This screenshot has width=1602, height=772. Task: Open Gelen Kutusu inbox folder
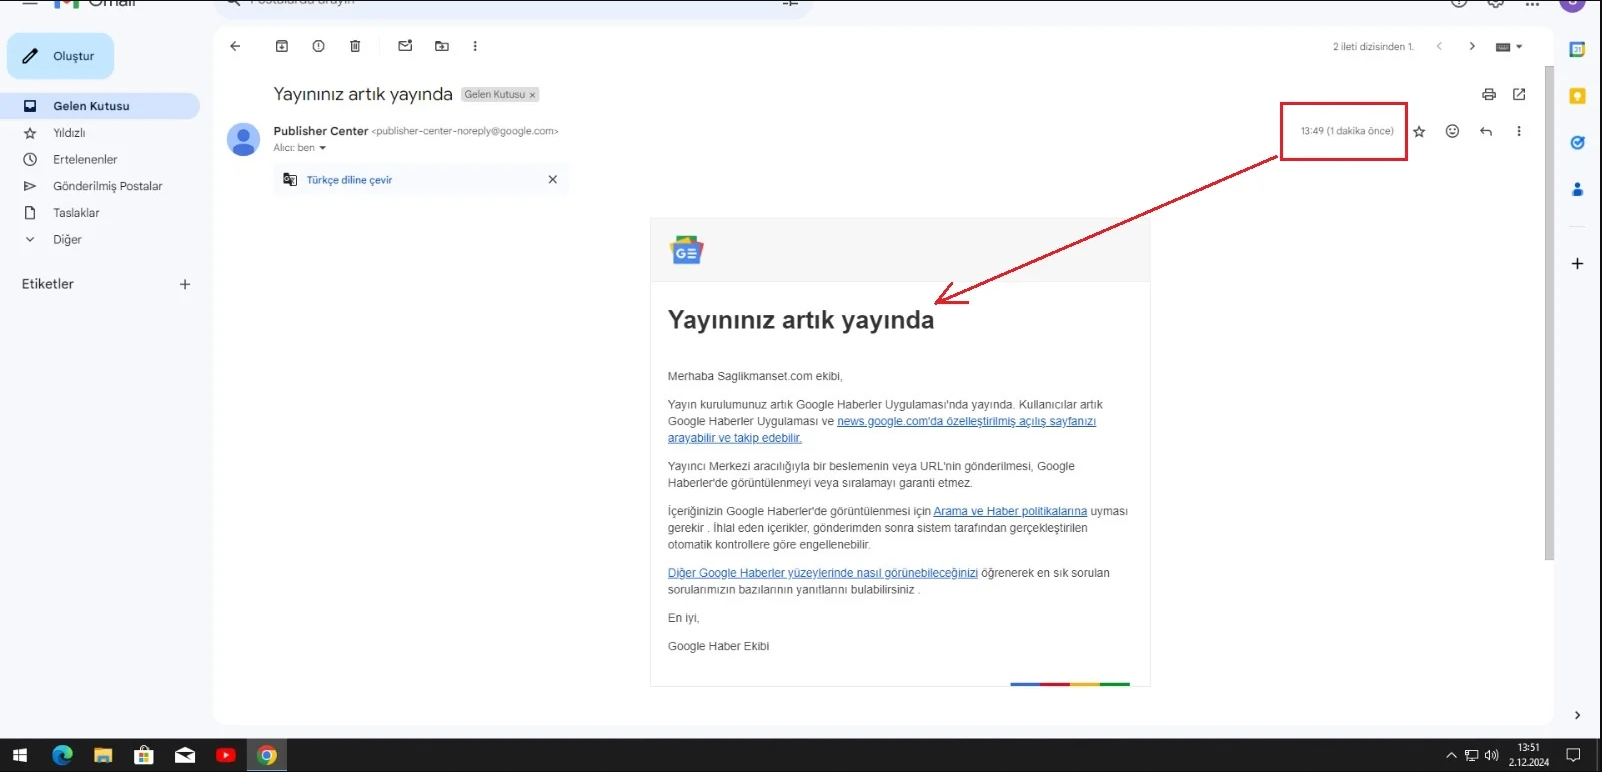coord(100,106)
